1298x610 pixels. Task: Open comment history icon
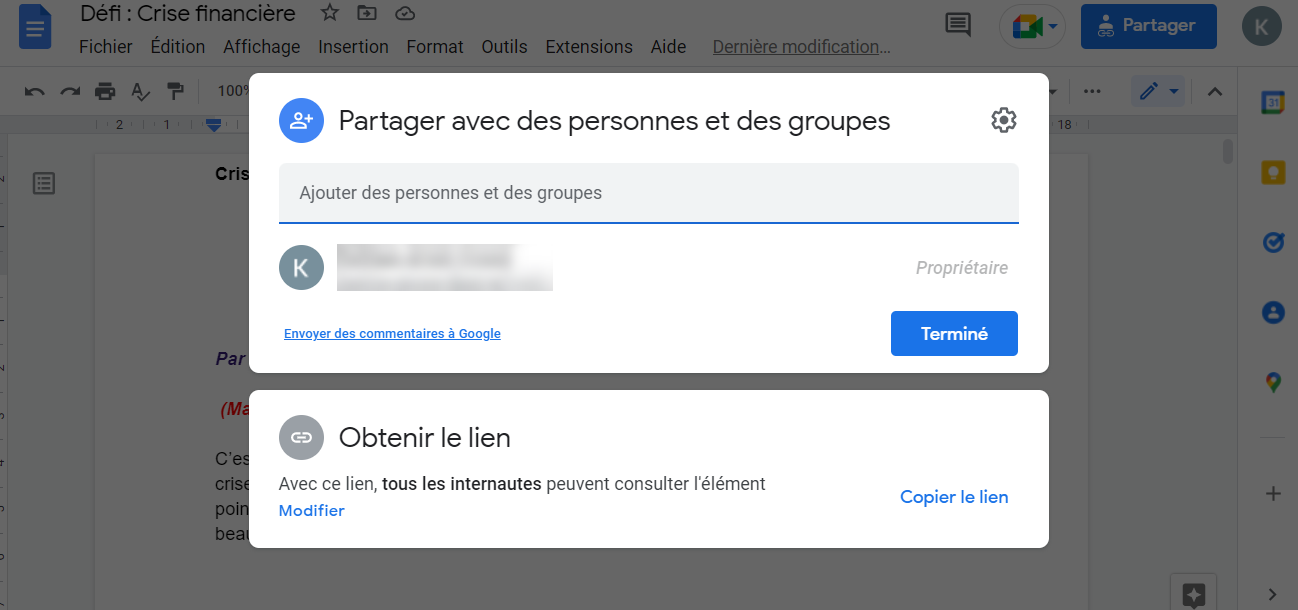point(957,26)
